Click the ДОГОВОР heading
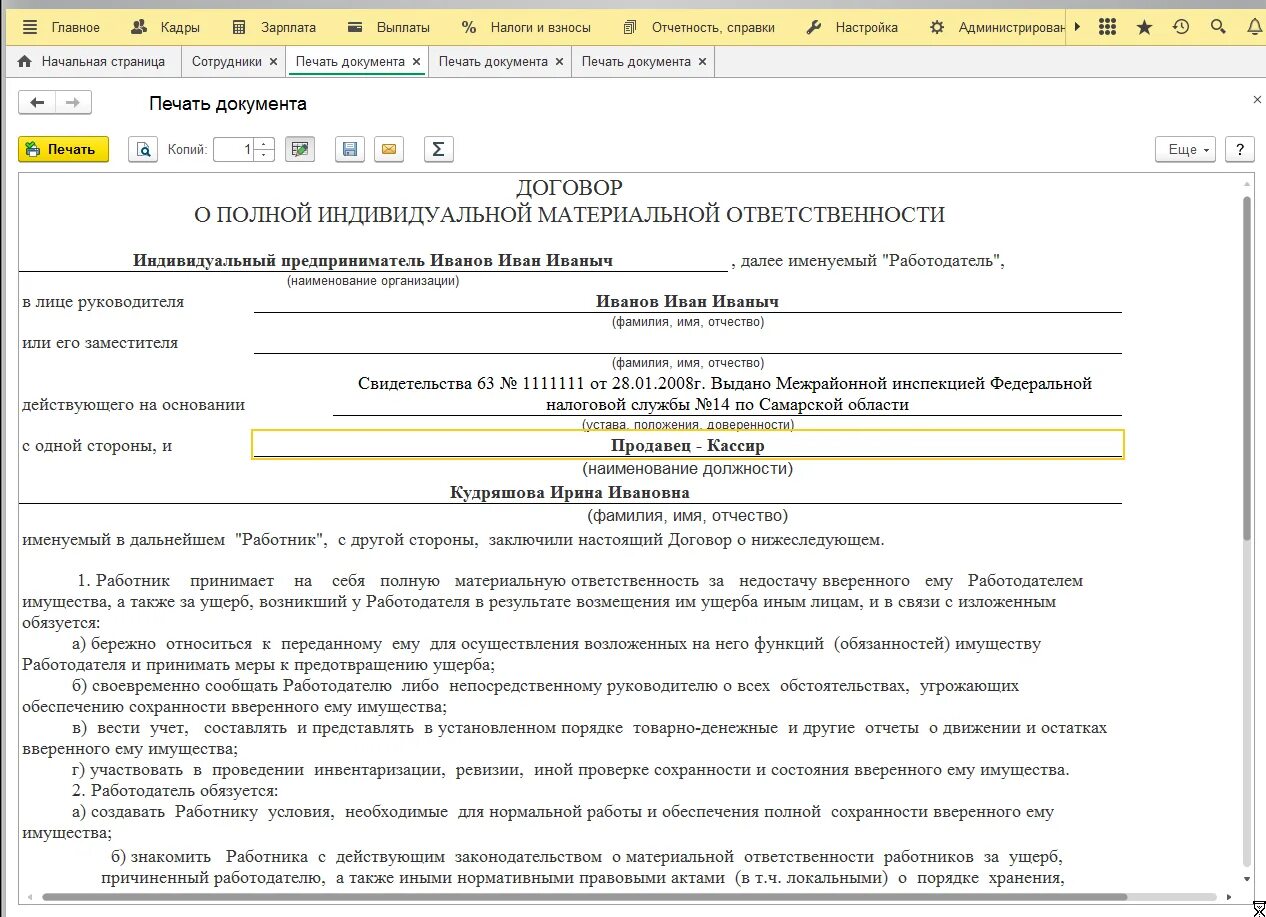The width and height of the screenshot is (1266, 917). click(x=569, y=188)
